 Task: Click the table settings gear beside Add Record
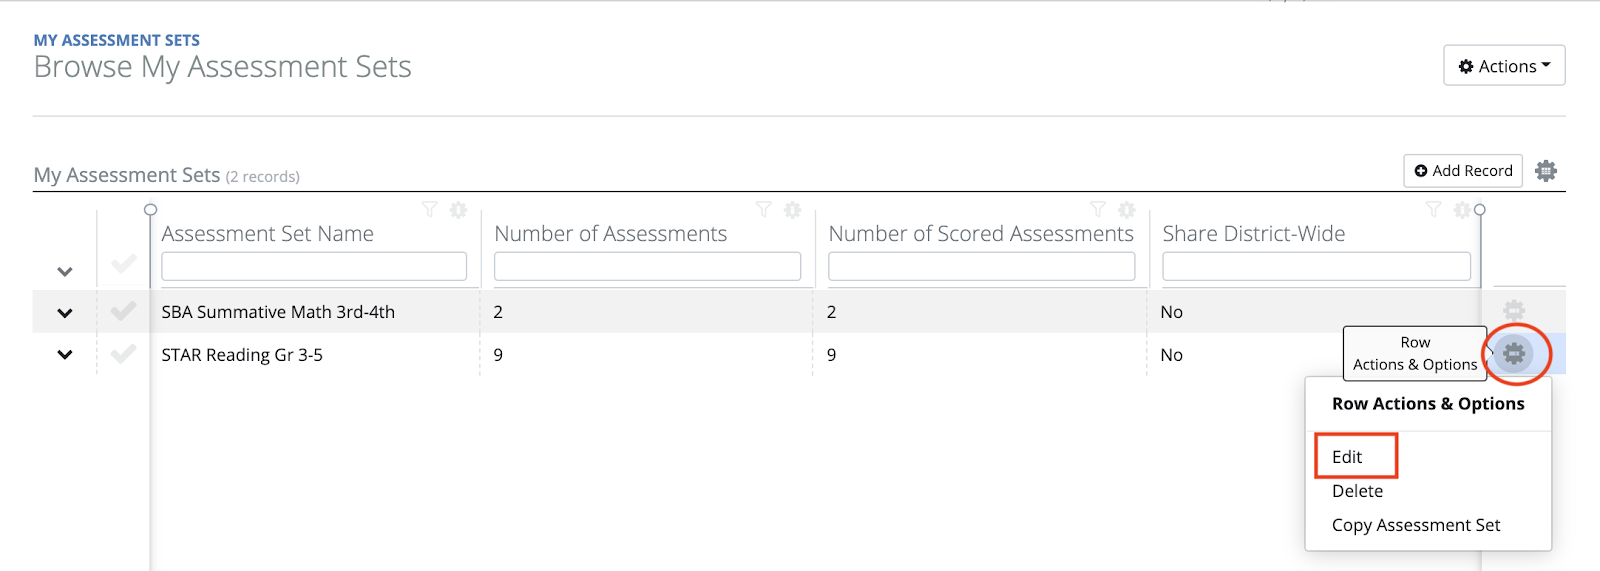pyautogui.click(x=1546, y=171)
